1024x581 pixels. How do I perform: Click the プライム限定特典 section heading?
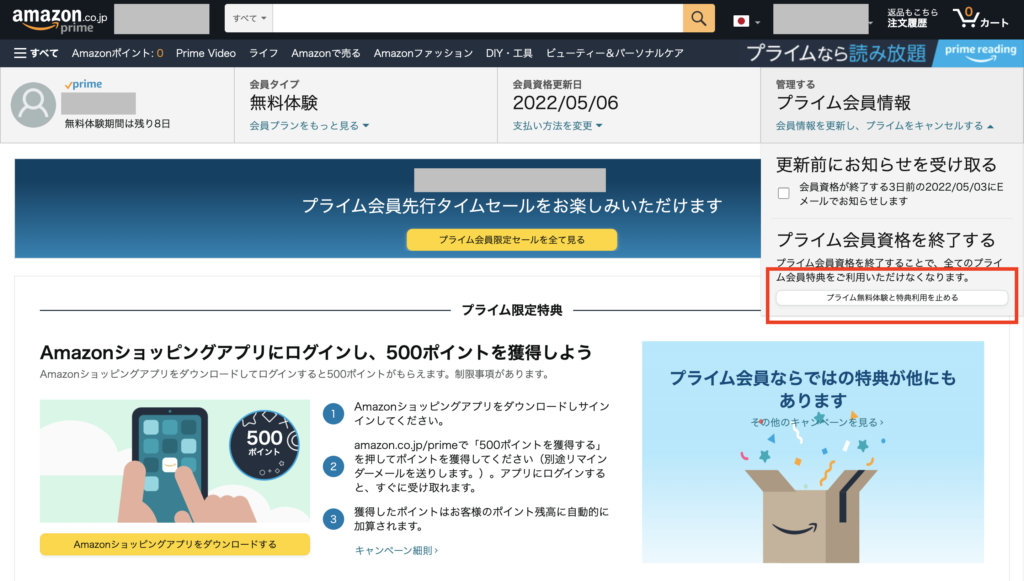point(512,310)
